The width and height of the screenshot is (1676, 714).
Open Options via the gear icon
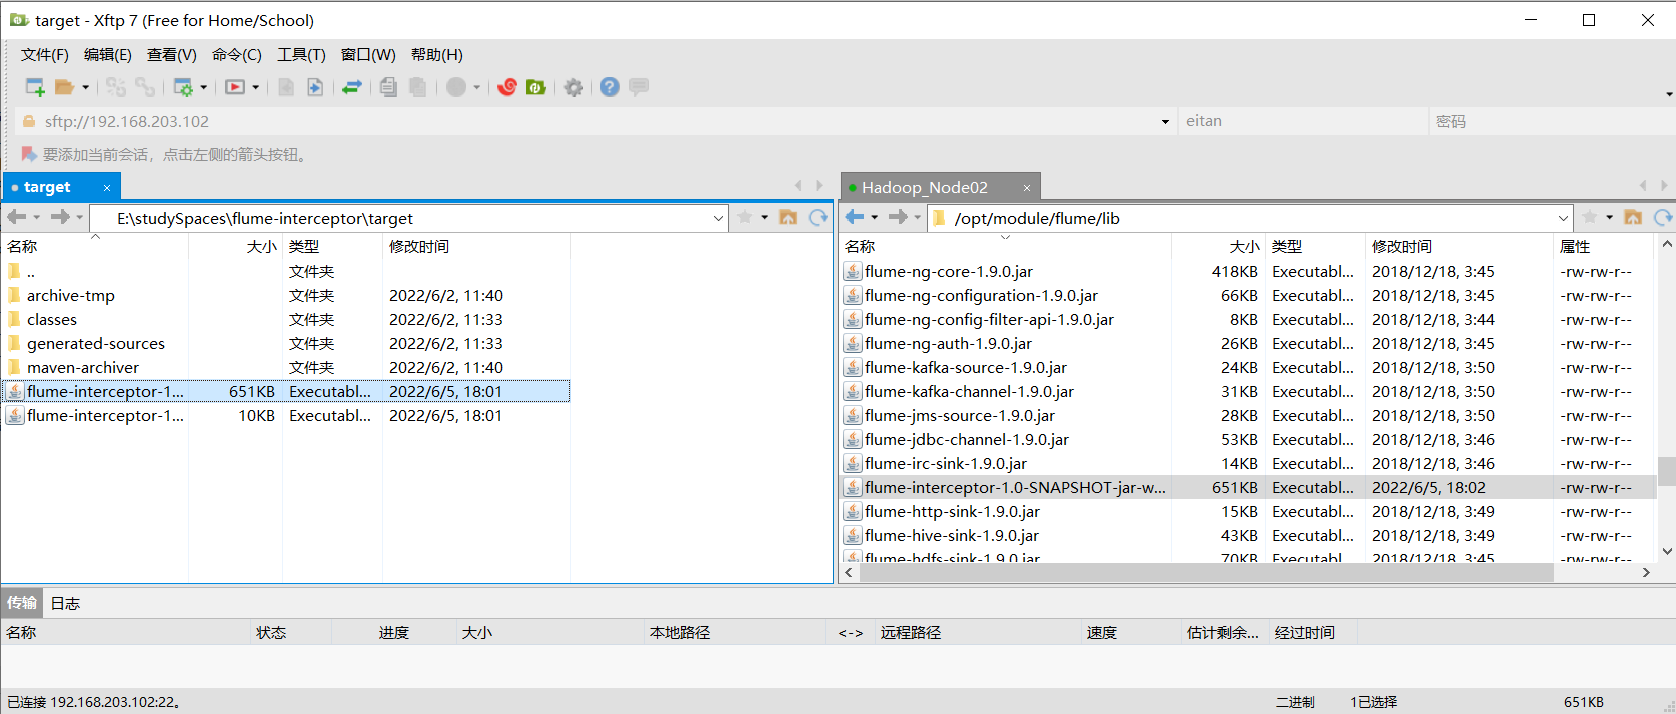[x=573, y=87]
